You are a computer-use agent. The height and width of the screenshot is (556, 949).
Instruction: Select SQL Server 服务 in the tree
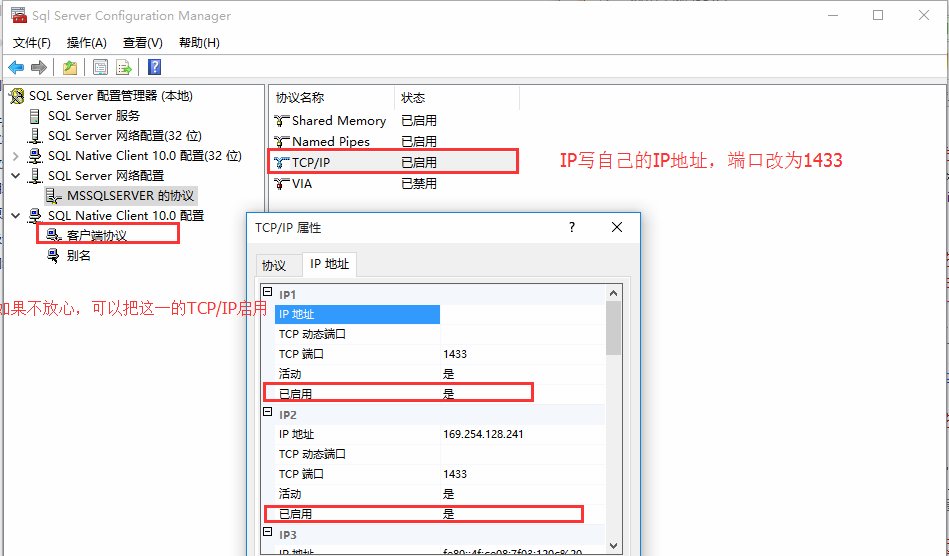pyautogui.click(x=94, y=116)
